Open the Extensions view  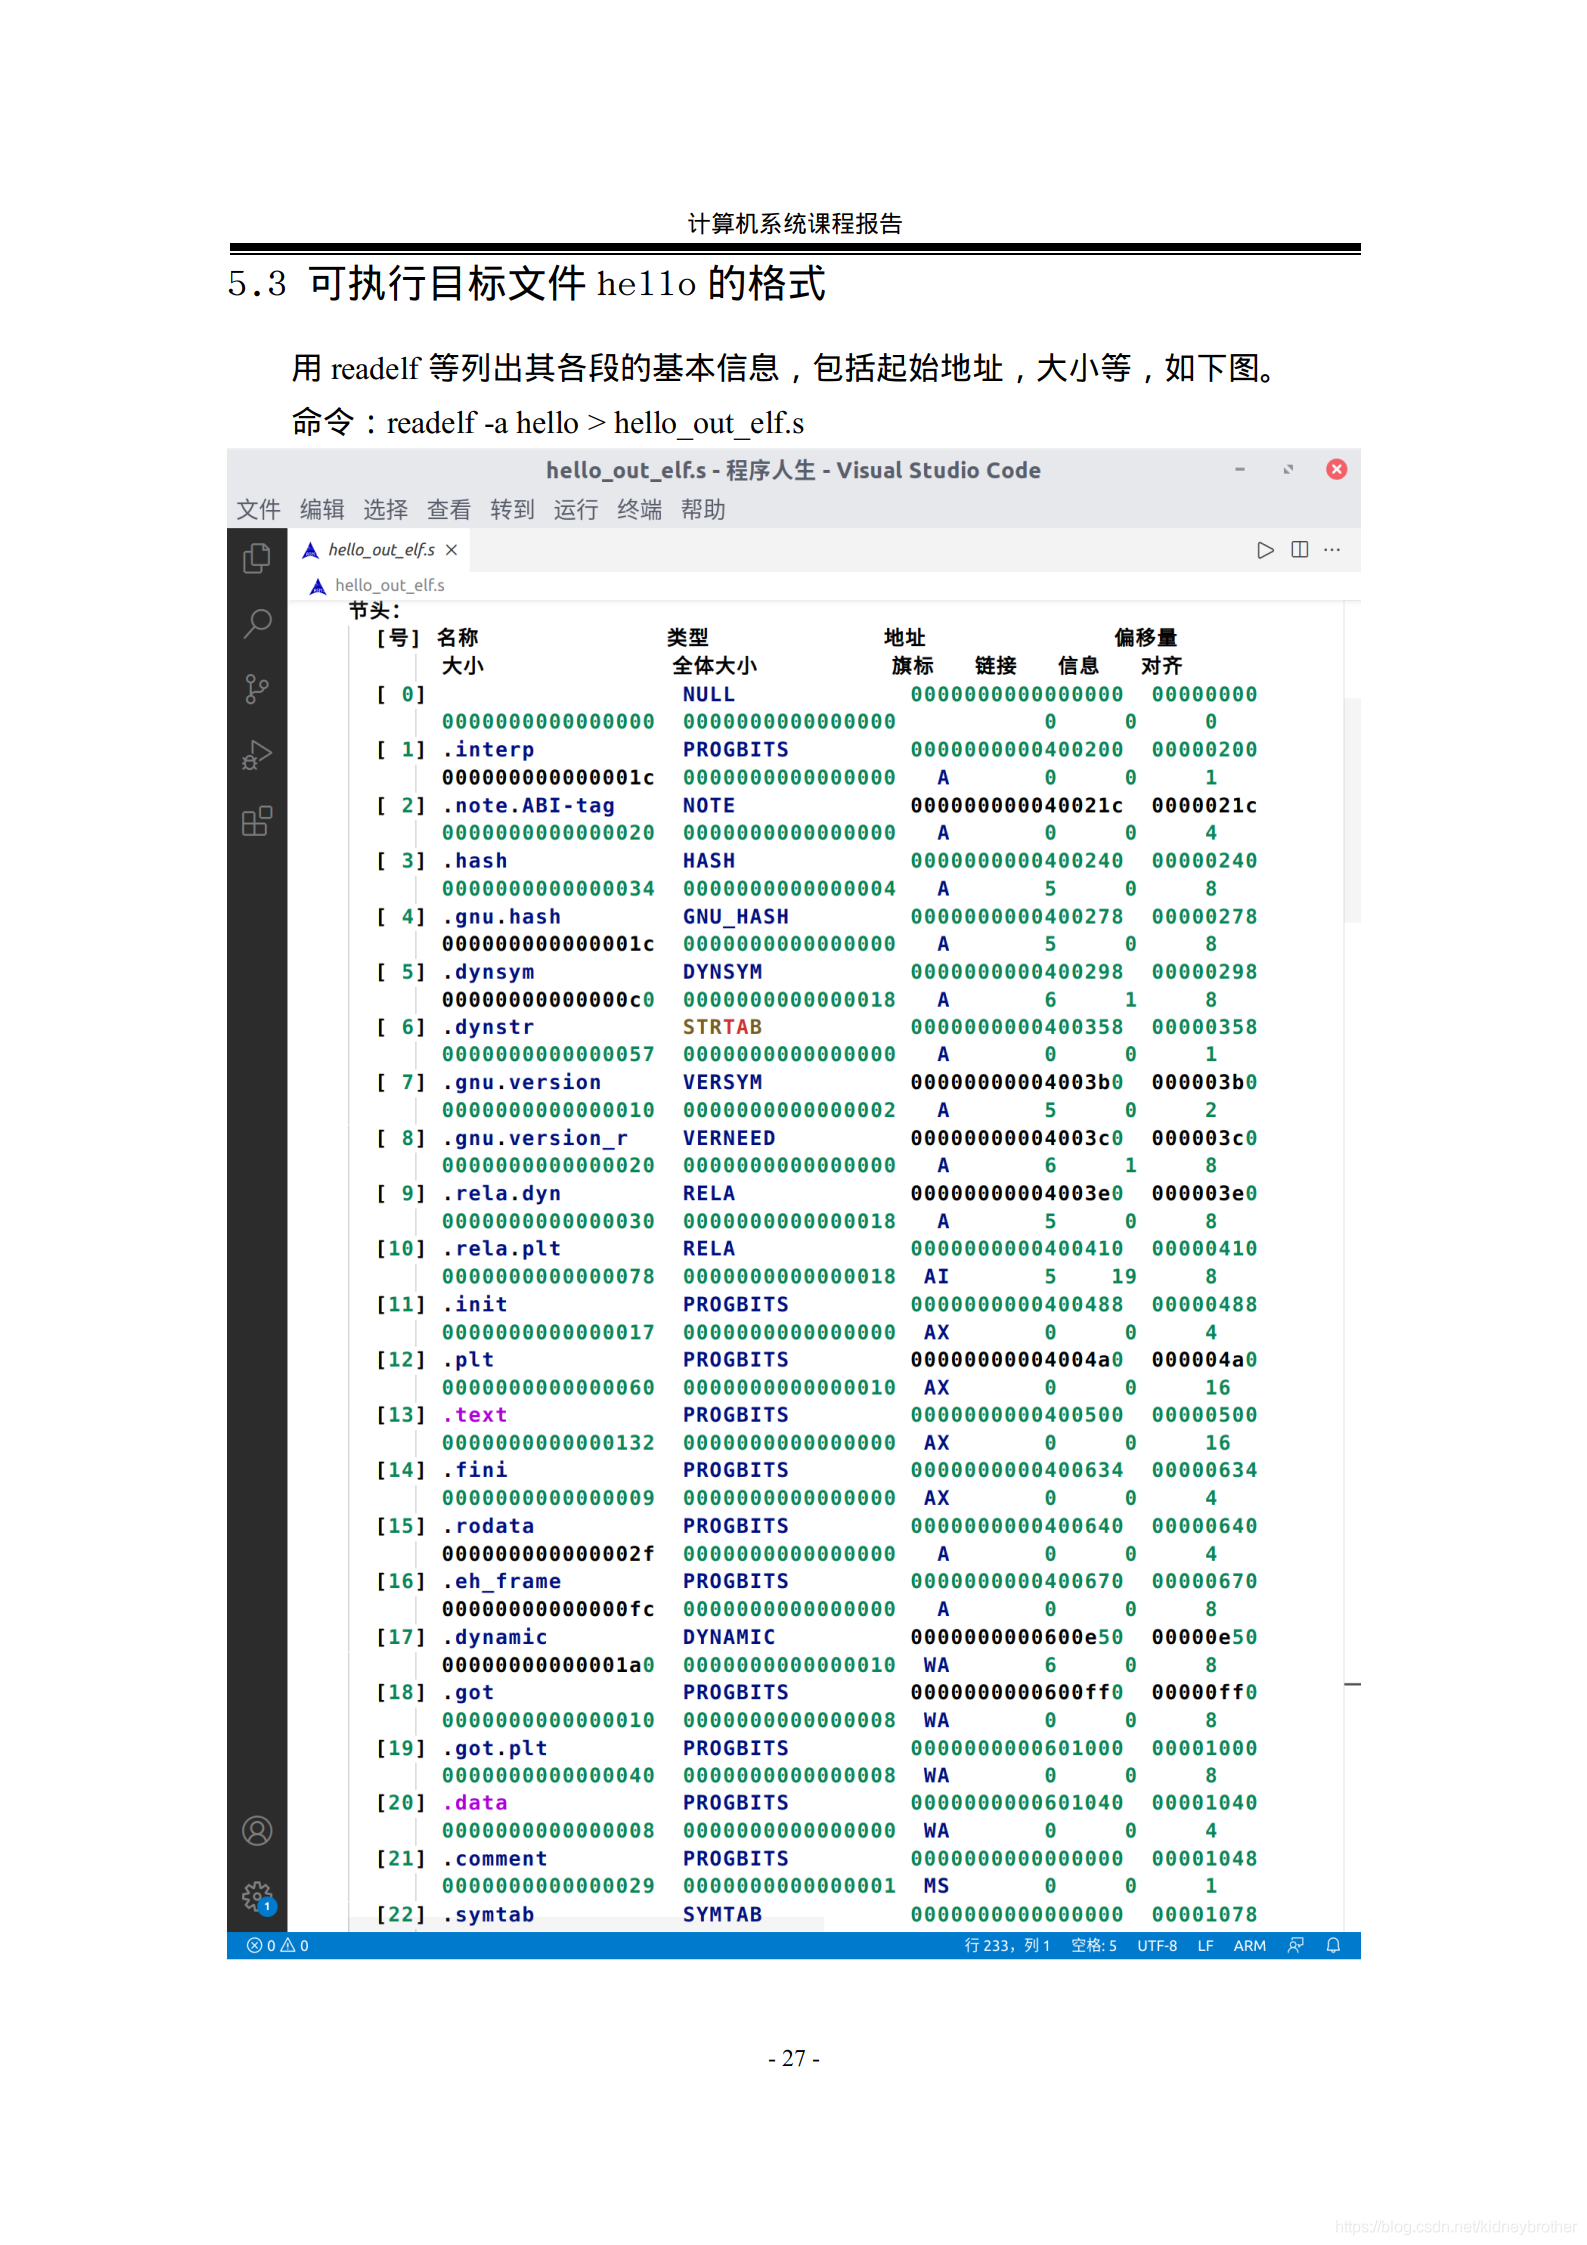[x=257, y=821]
